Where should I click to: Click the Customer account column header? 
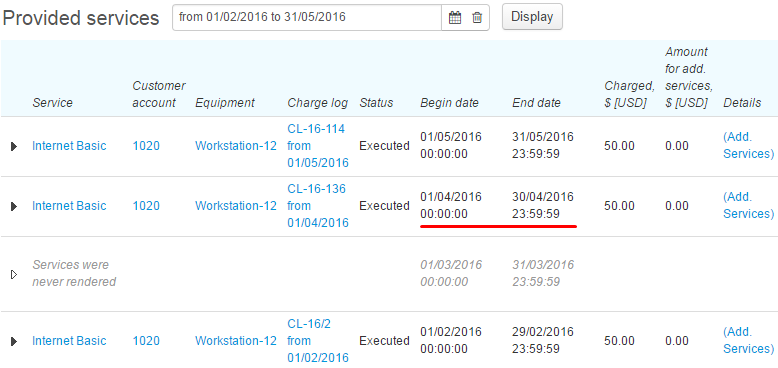[x=159, y=94]
